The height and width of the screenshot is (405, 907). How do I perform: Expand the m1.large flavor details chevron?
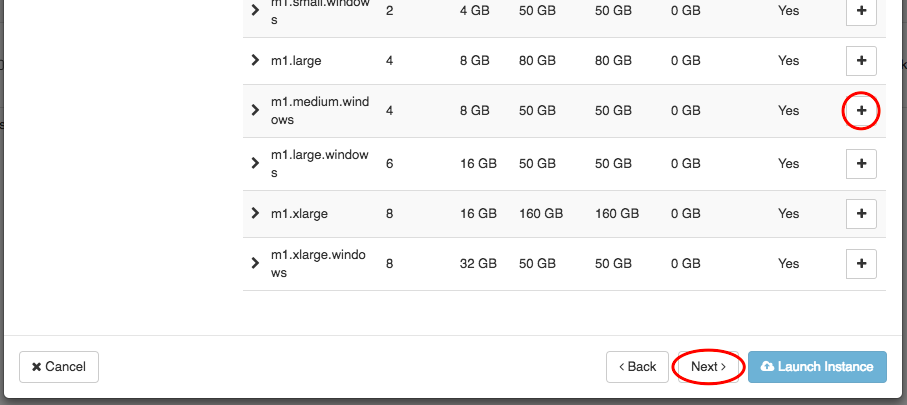pyautogui.click(x=255, y=60)
